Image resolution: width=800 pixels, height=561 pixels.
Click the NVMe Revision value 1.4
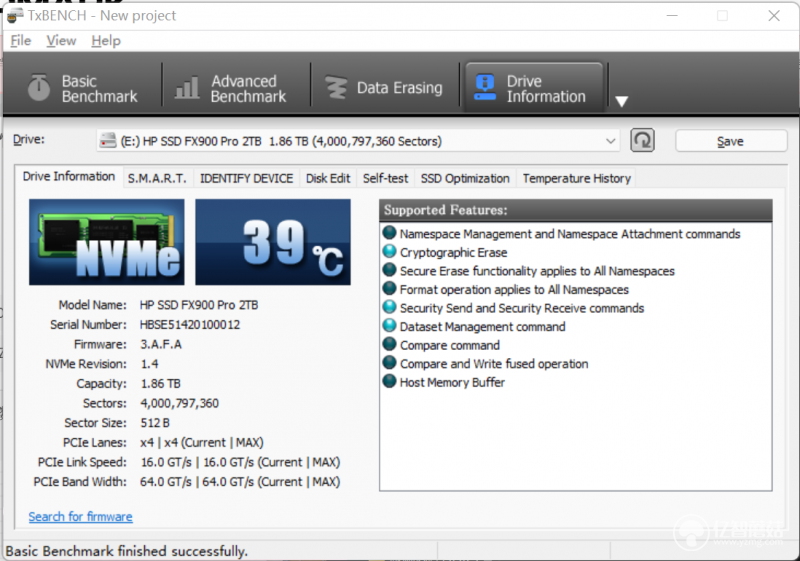coord(149,364)
